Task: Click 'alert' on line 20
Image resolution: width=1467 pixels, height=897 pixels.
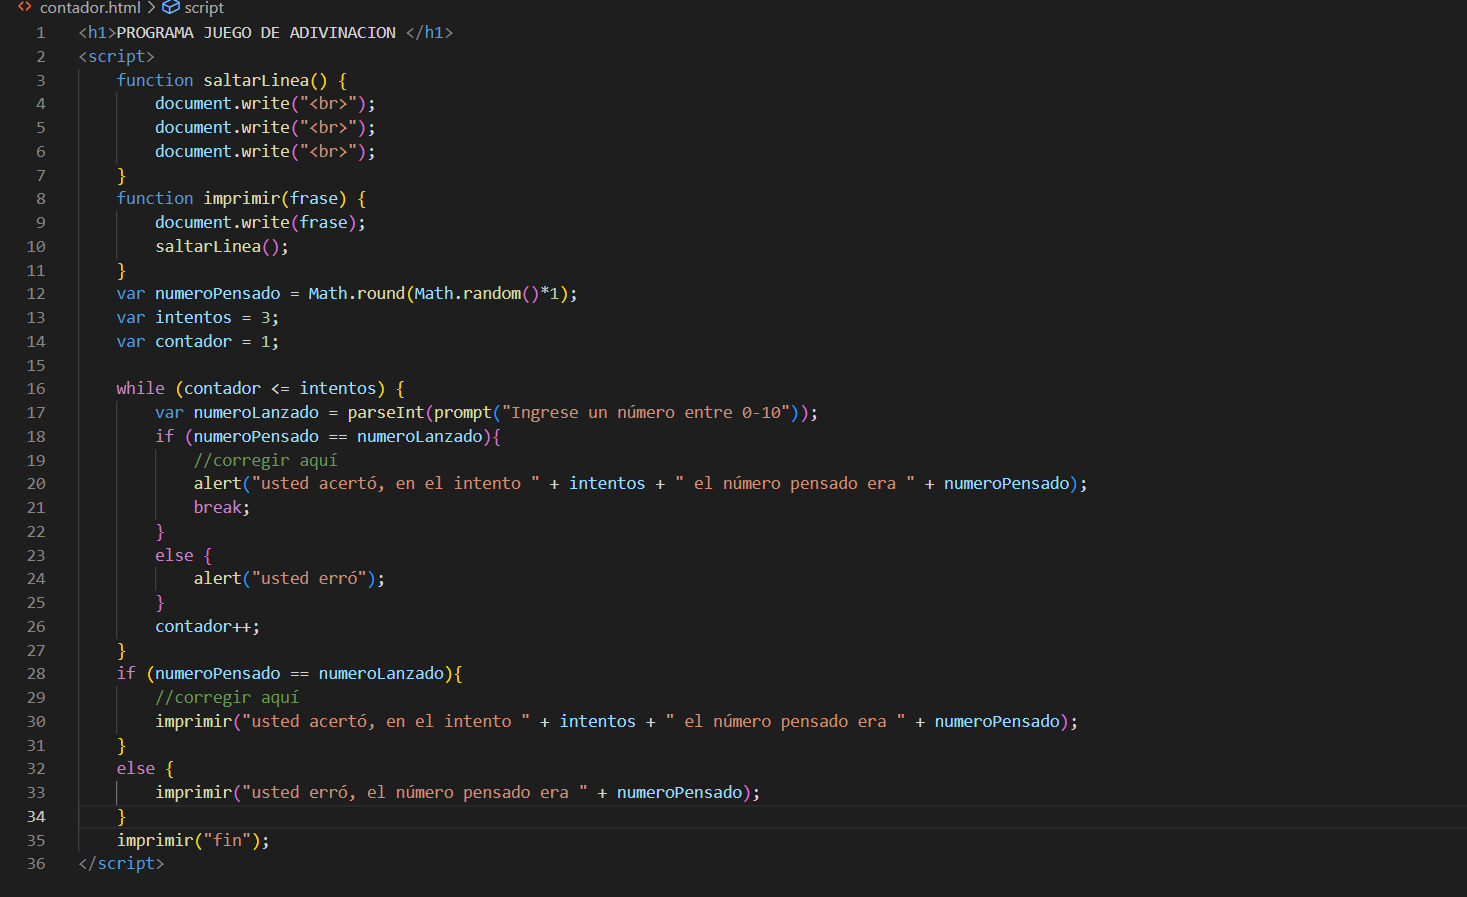Action: 218,484
